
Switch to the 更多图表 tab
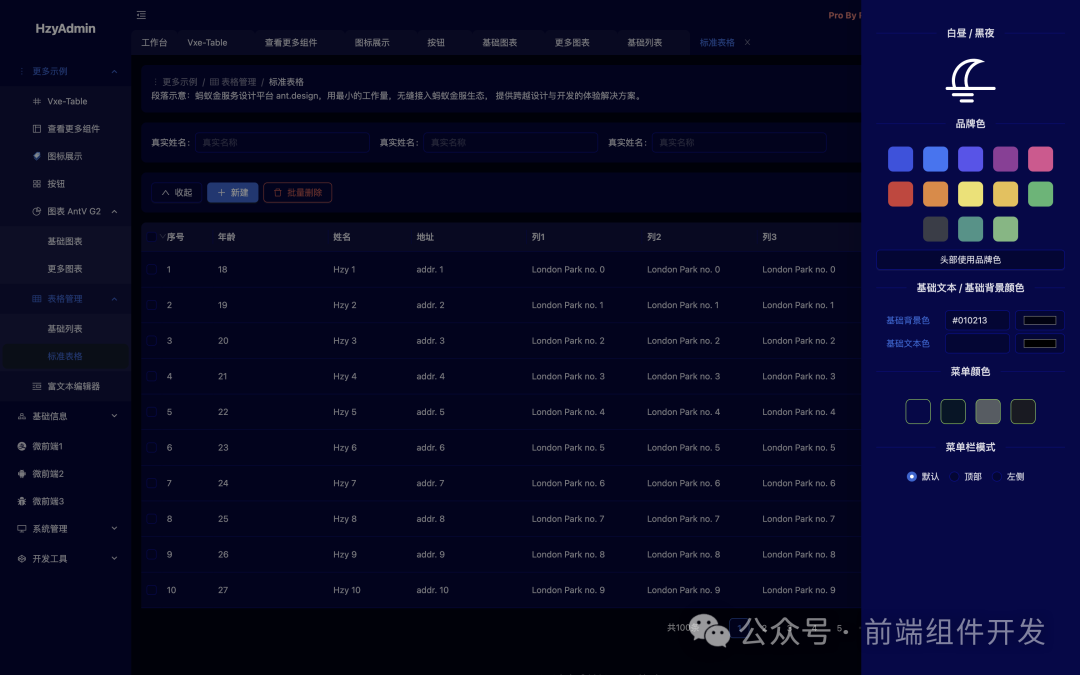click(x=572, y=43)
